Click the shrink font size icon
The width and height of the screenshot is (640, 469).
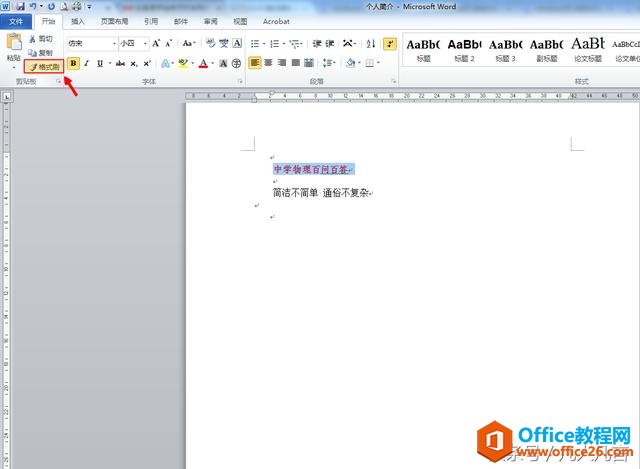click(x=169, y=43)
